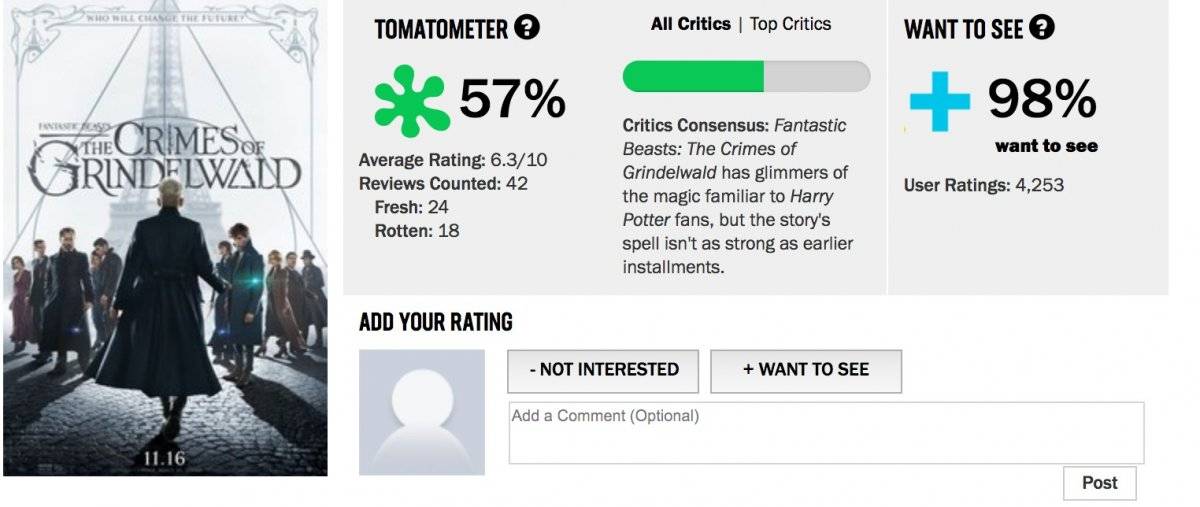Switch to the All Critics tab
Viewport: 1200px width, 507px height.
(x=690, y=23)
